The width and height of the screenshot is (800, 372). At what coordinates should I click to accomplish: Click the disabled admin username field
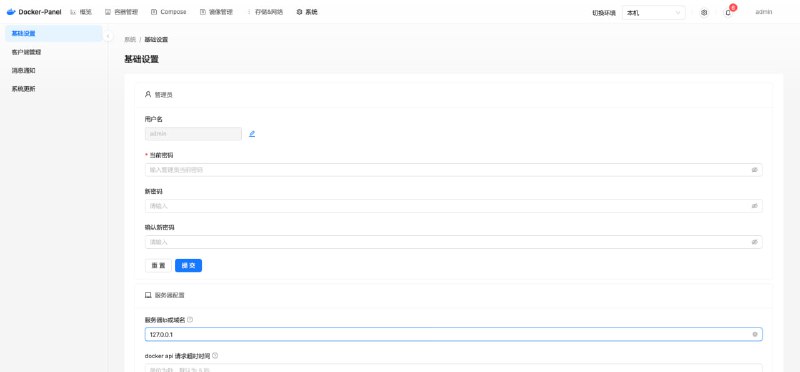pos(193,134)
